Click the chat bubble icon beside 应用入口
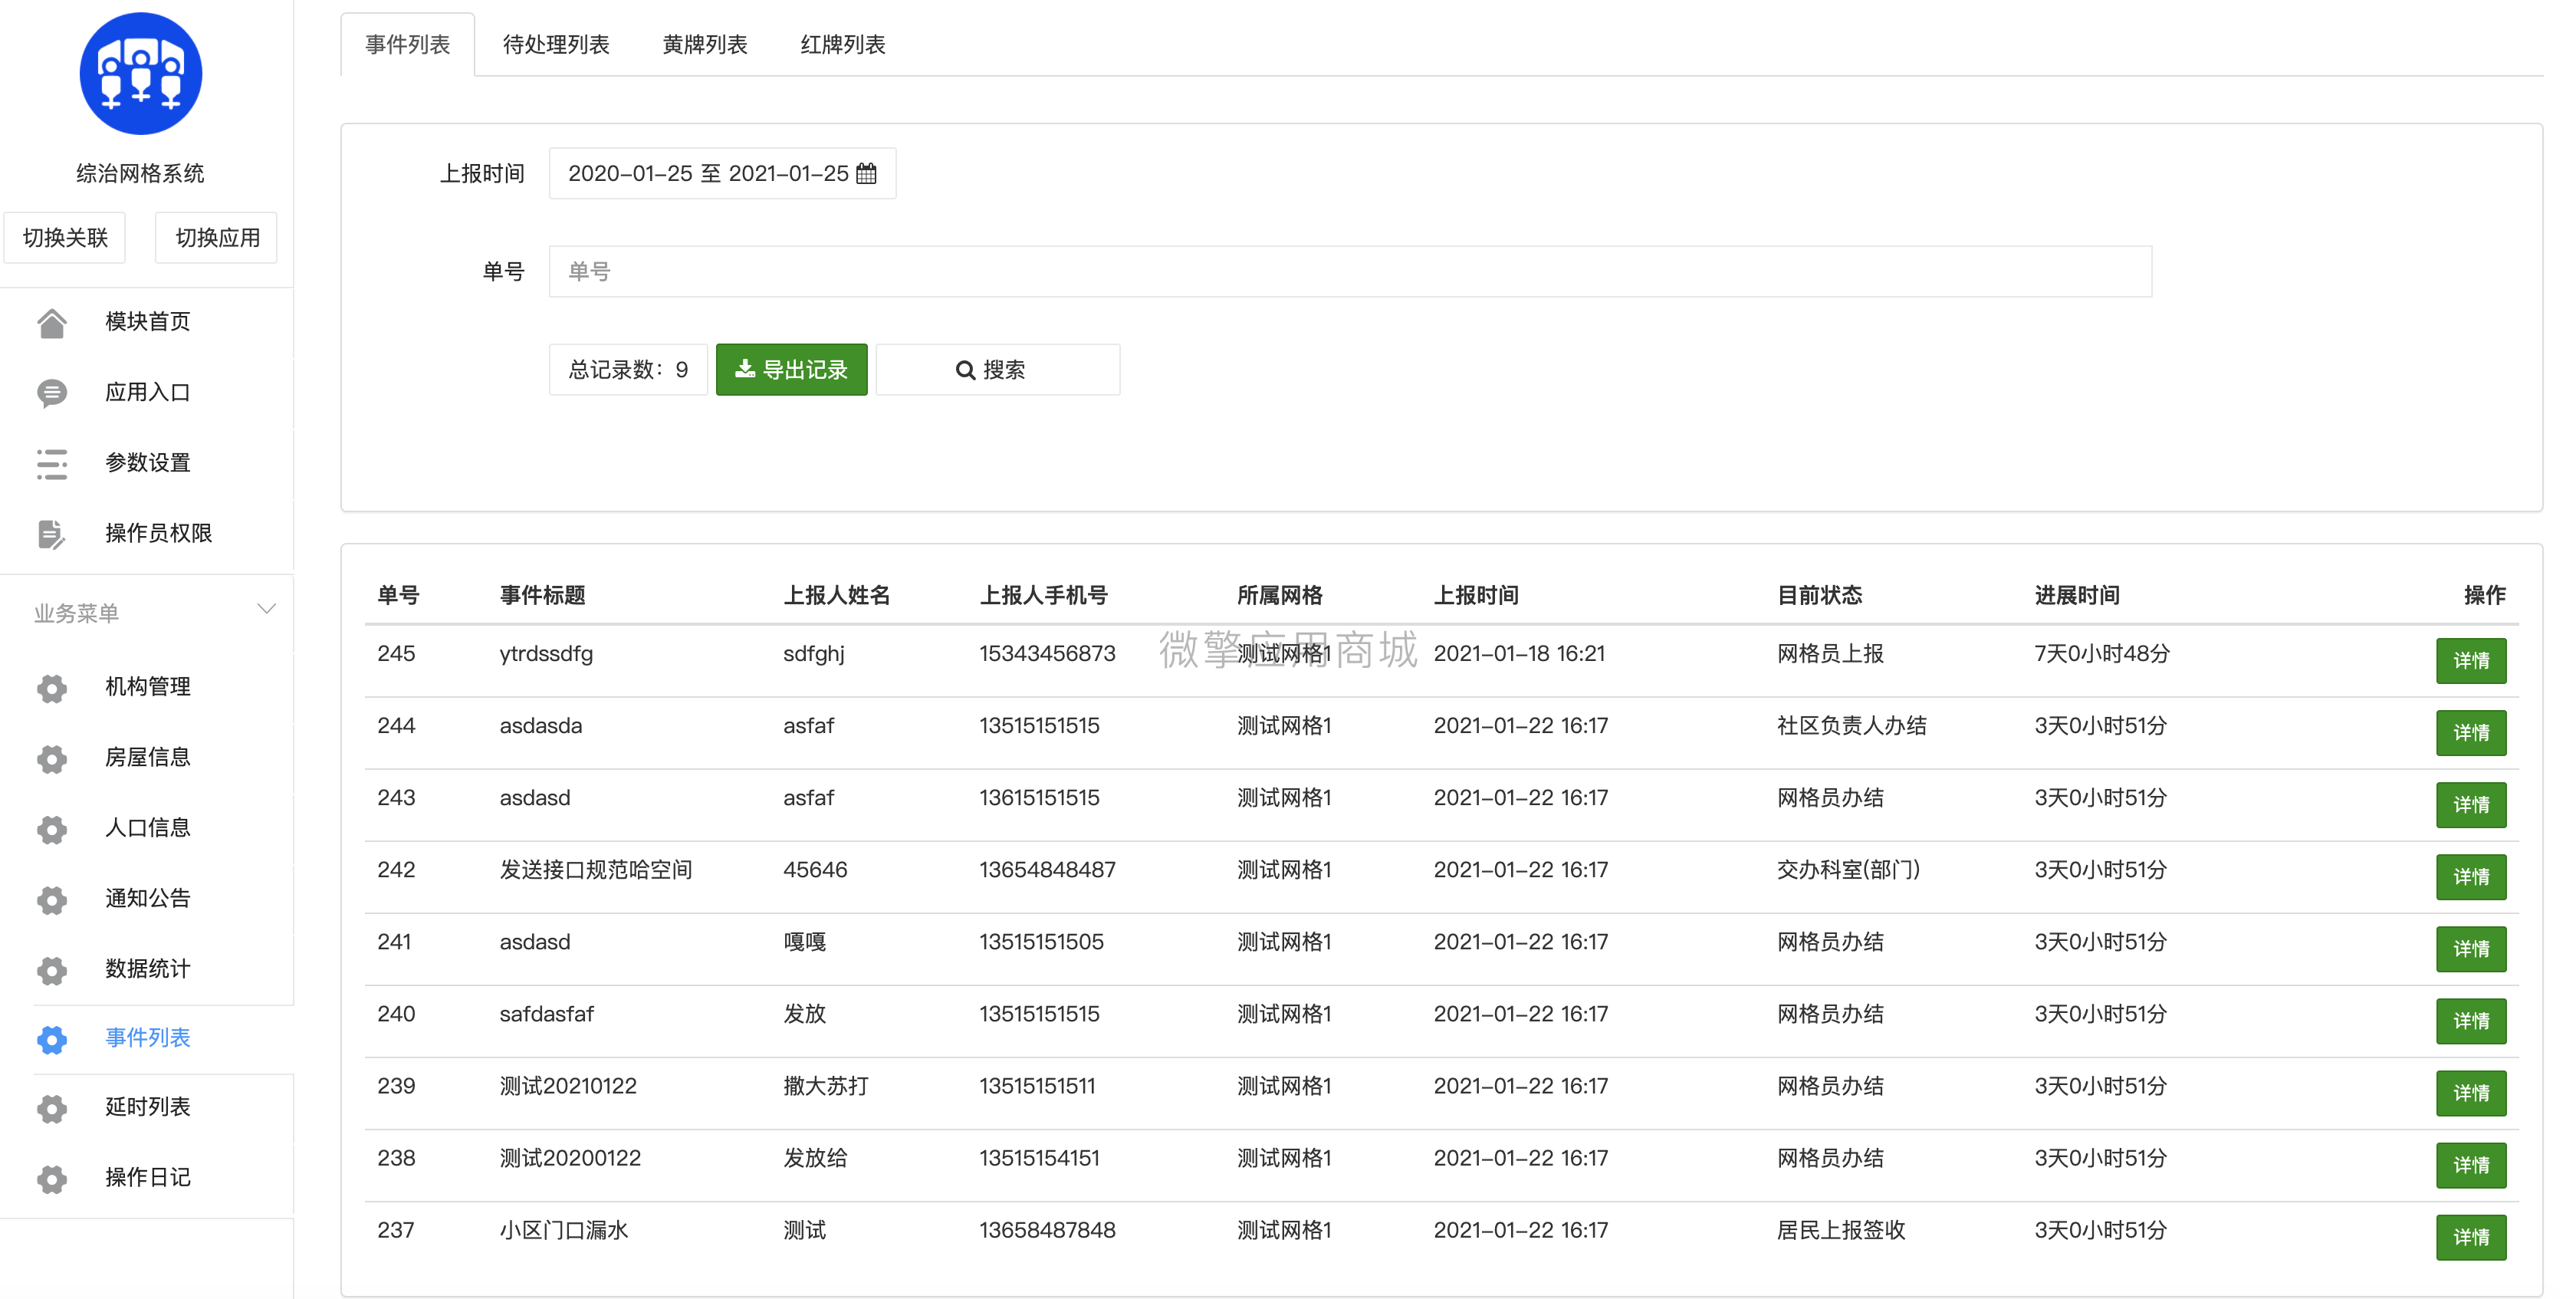Viewport: 2576px width, 1299px height. tap(52, 393)
